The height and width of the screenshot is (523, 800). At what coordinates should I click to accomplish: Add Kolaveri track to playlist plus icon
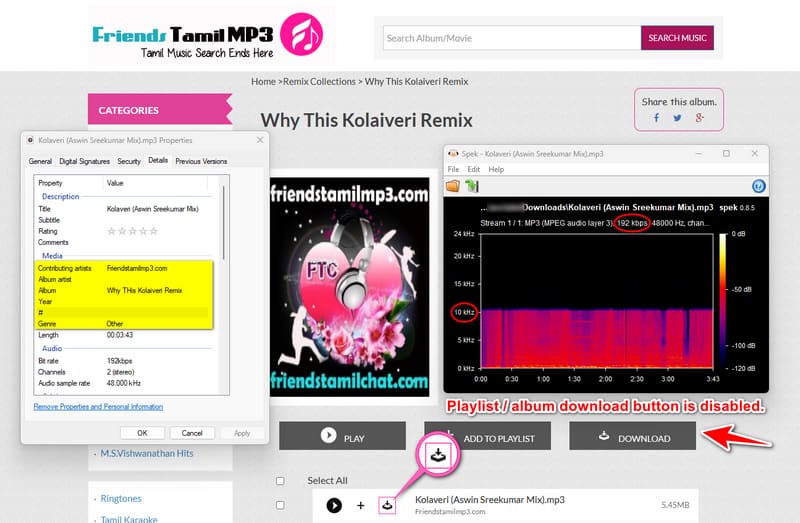pos(361,505)
